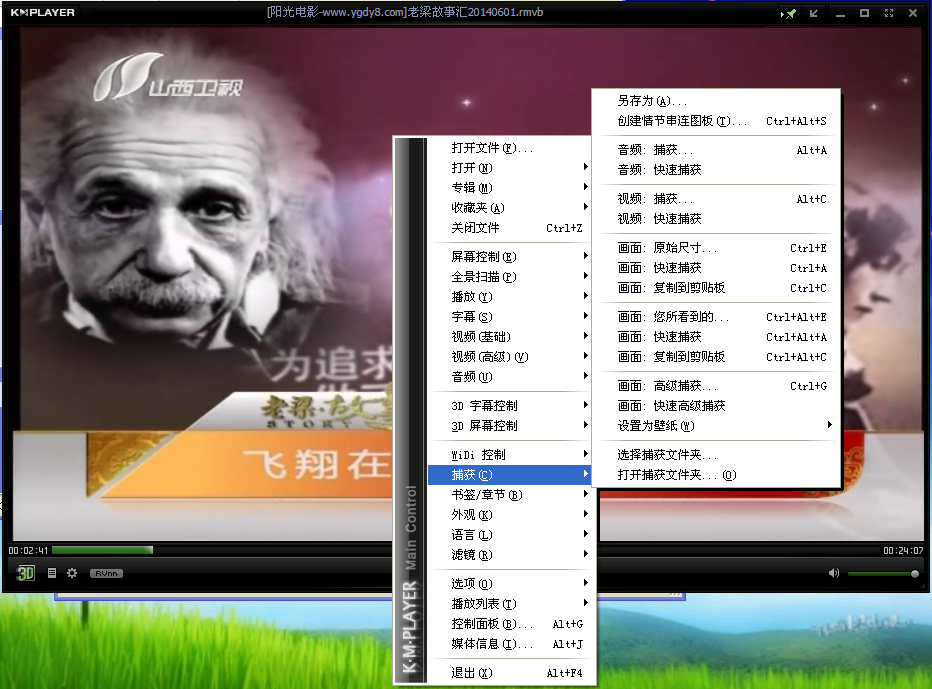Screen dimensions: 932x689
Task: Adjust the volume slider
Action: [882, 574]
